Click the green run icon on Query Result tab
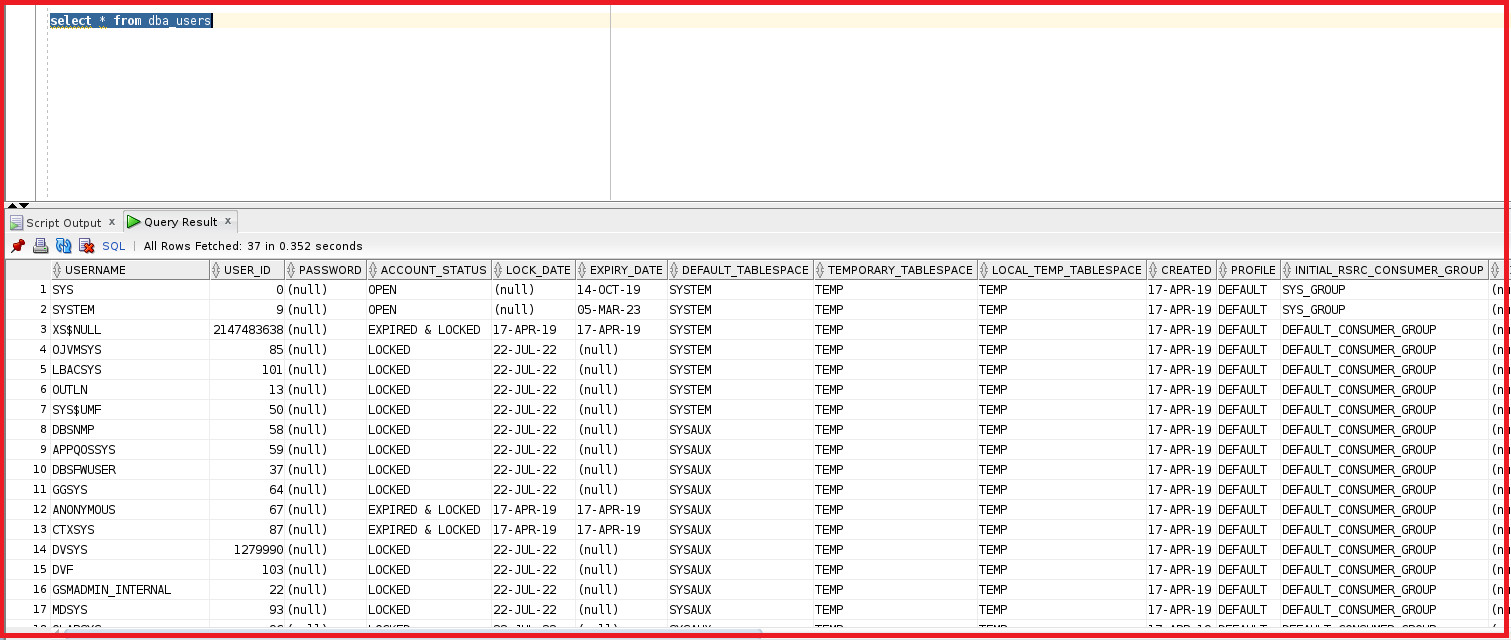Screen dimensions: 1511x640 pyautogui.click(x=133, y=222)
